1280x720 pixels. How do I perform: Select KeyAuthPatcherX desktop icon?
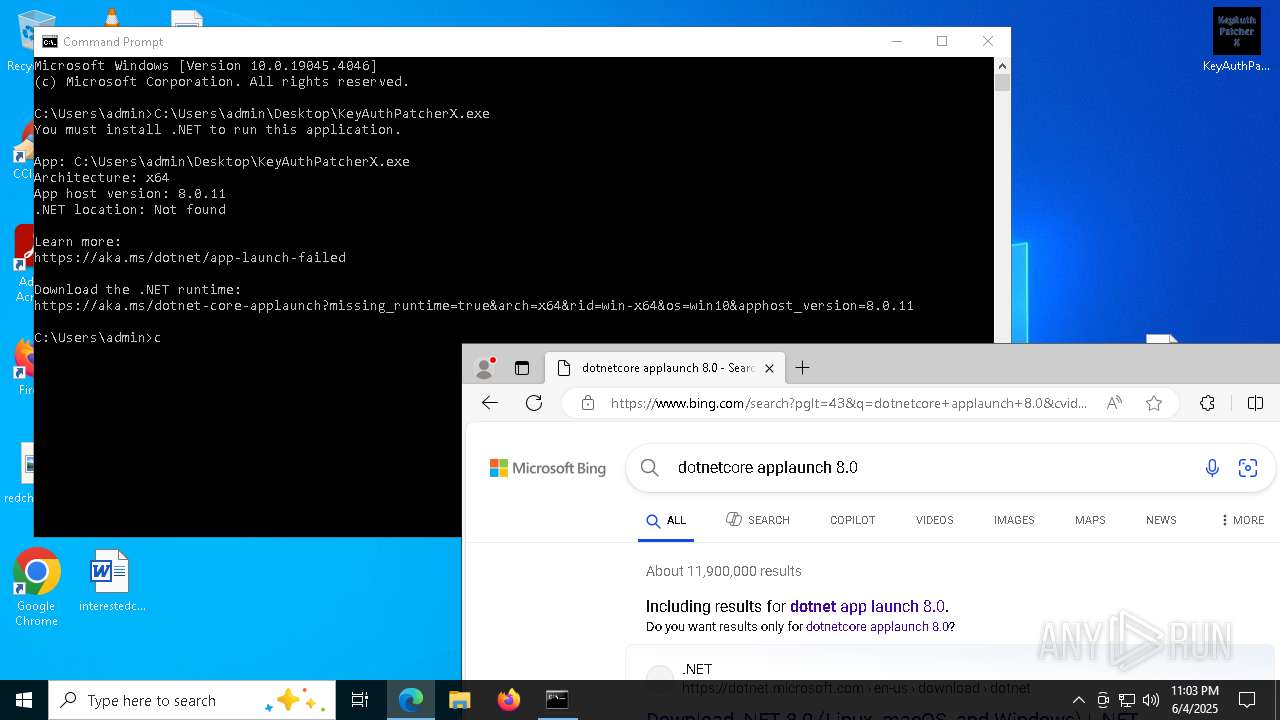click(1236, 40)
